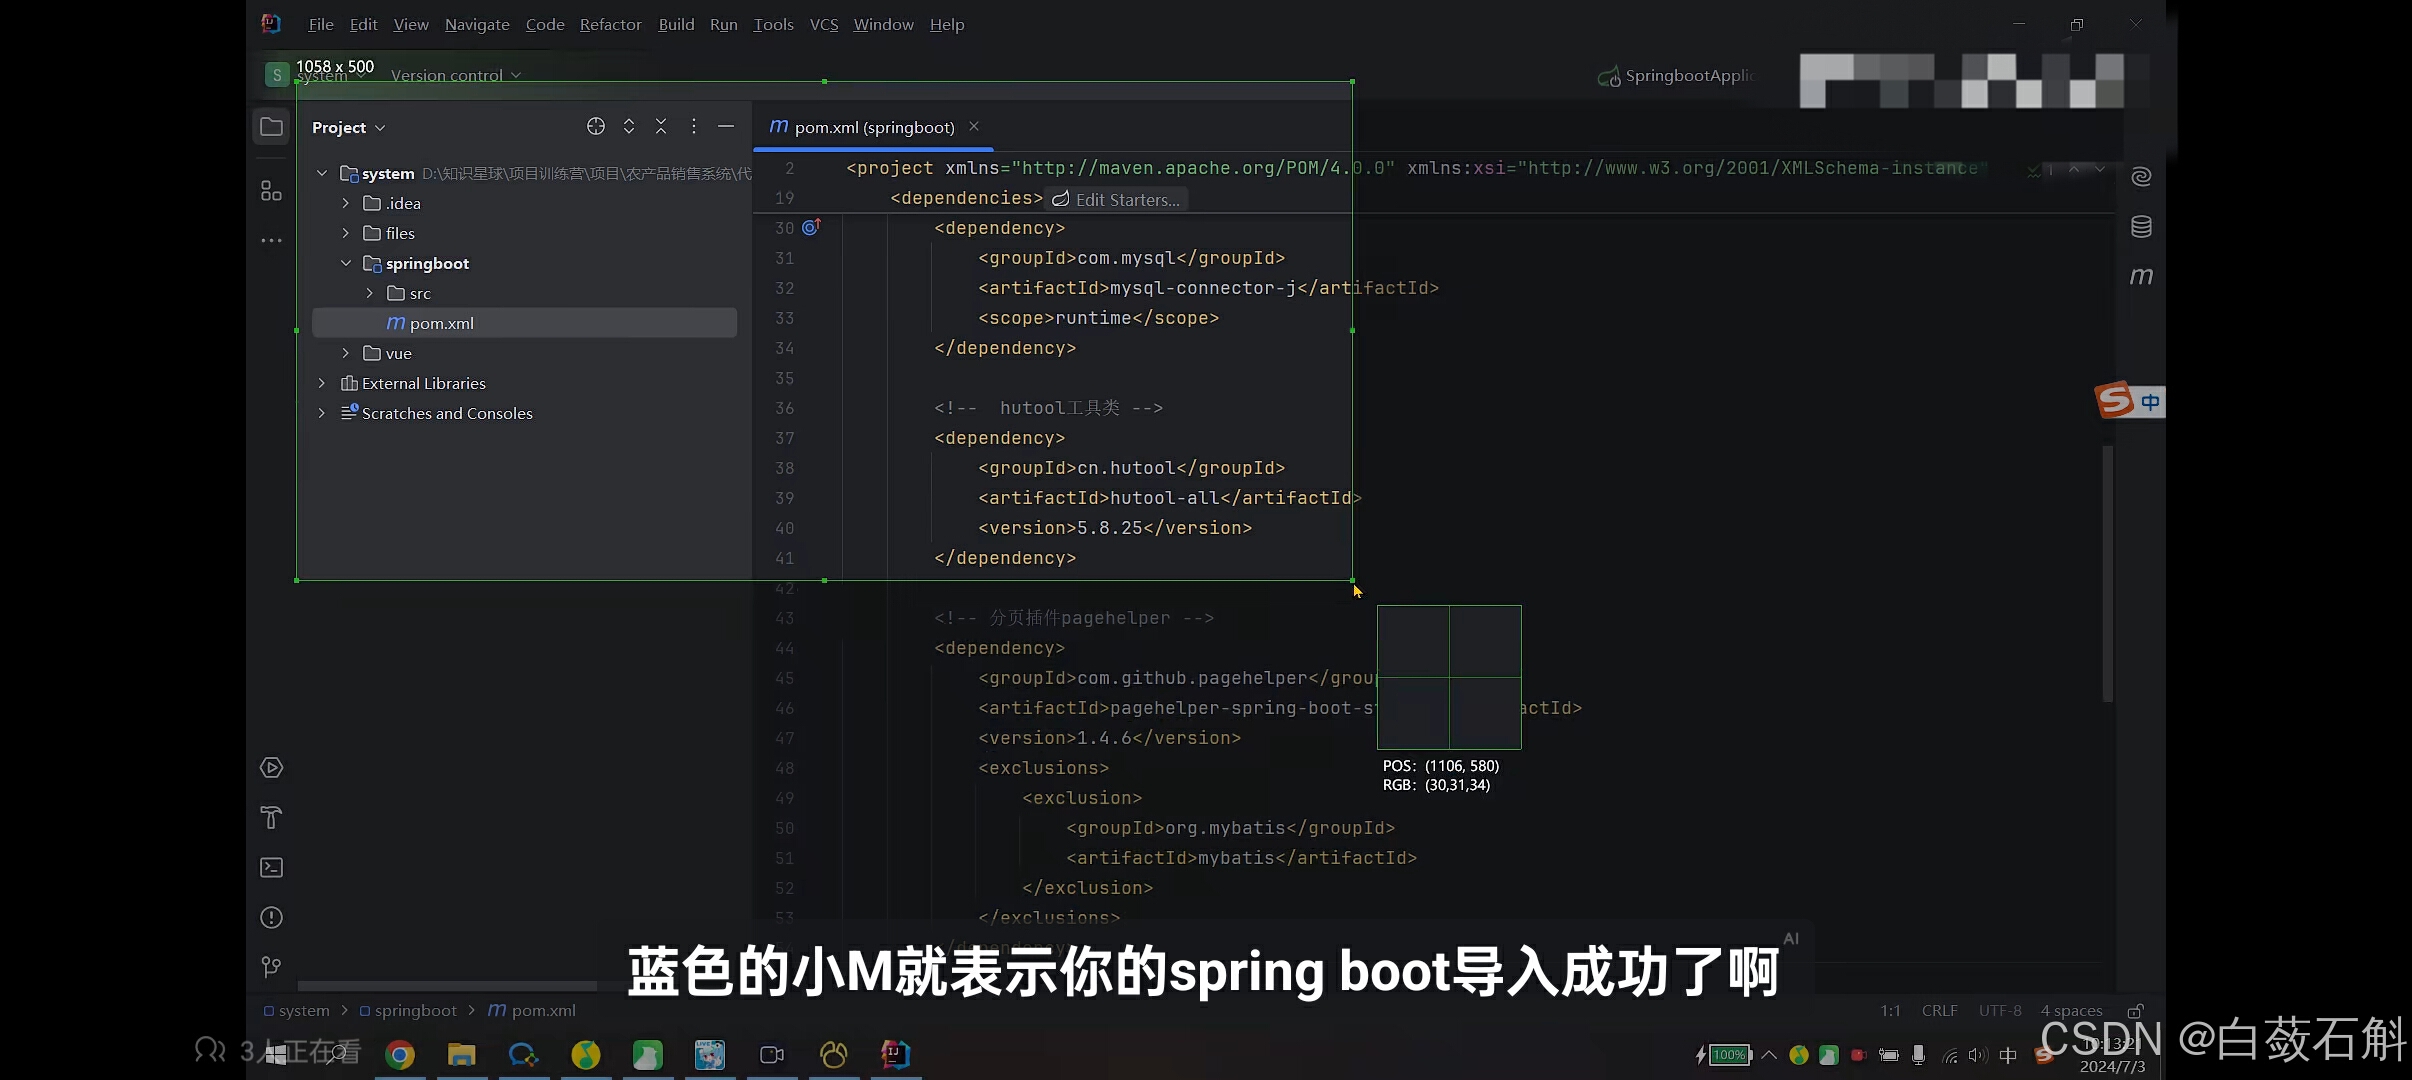Expand the src folder node
Image resolution: width=2412 pixels, height=1080 pixels.
pyautogui.click(x=370, y=293)
